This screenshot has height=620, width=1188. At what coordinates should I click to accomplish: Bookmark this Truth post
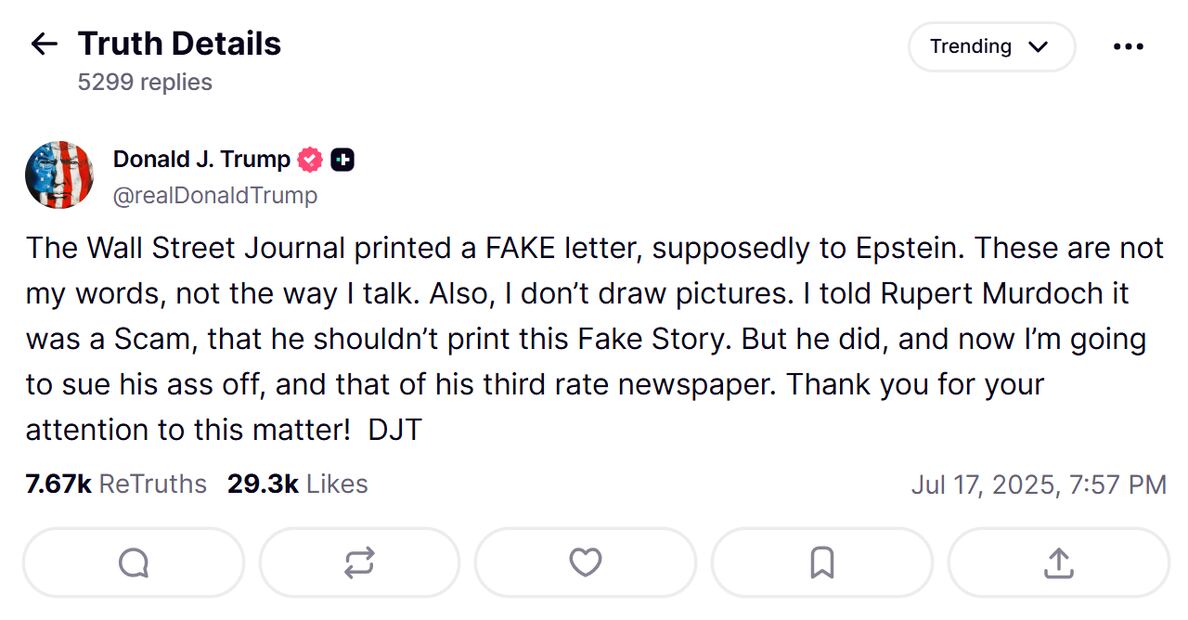[x=822, y=563]
